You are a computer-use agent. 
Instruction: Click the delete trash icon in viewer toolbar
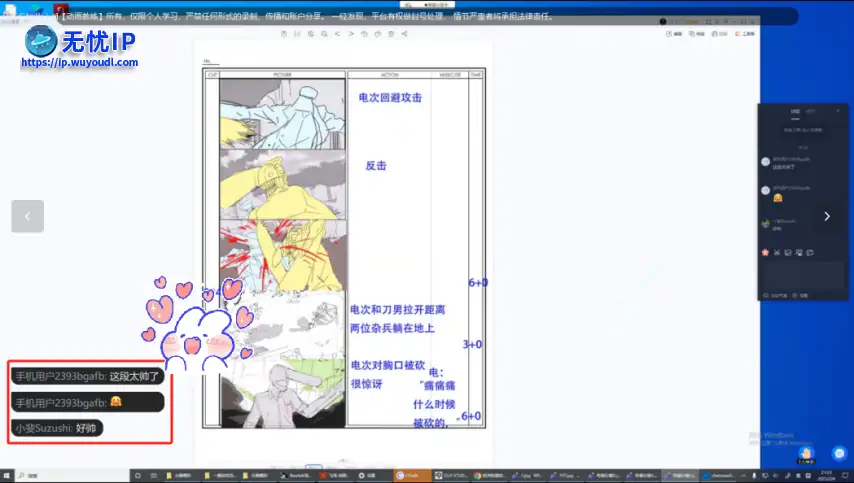(x=389, y=34)
